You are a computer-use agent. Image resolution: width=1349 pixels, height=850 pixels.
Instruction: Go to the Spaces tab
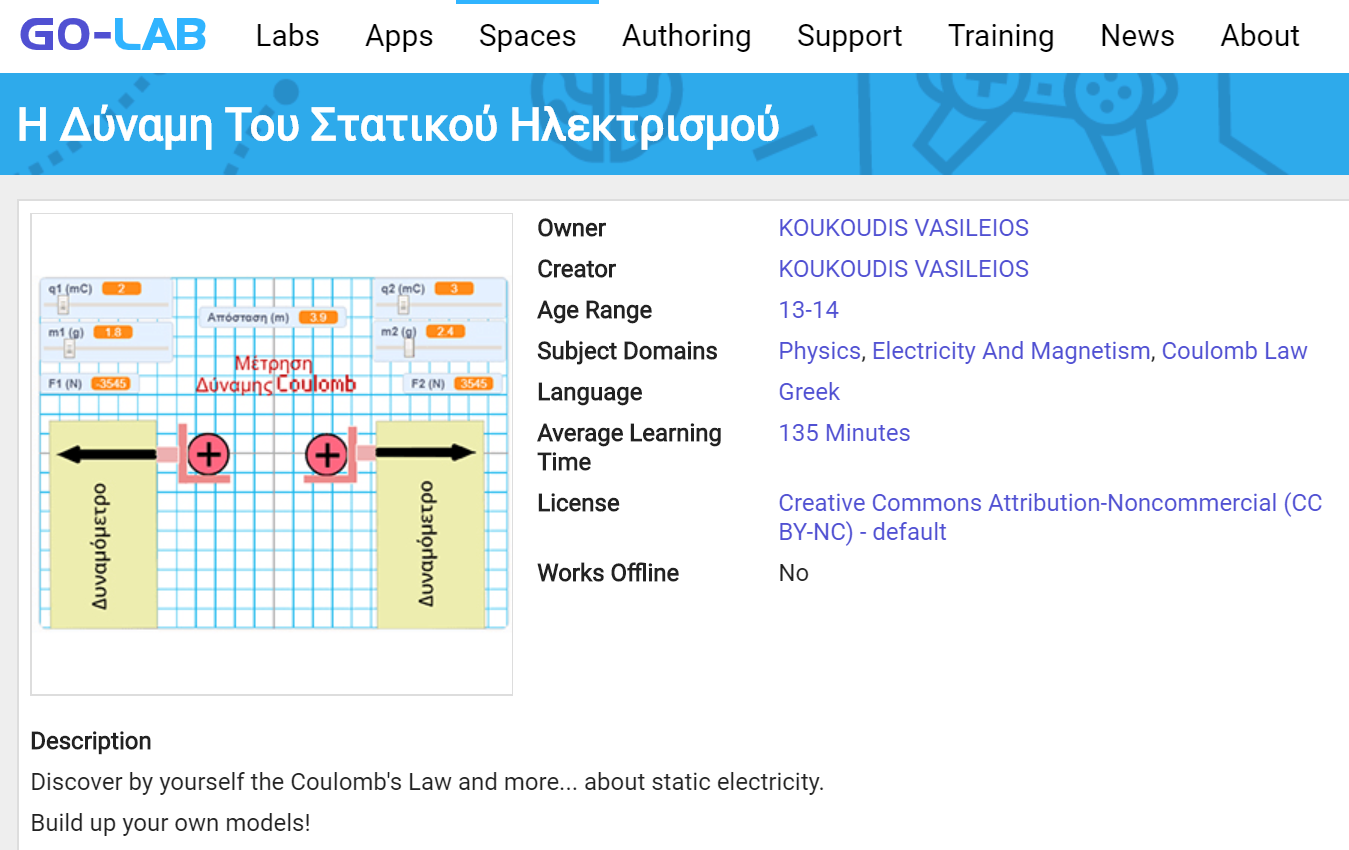(x=527, y=36)
